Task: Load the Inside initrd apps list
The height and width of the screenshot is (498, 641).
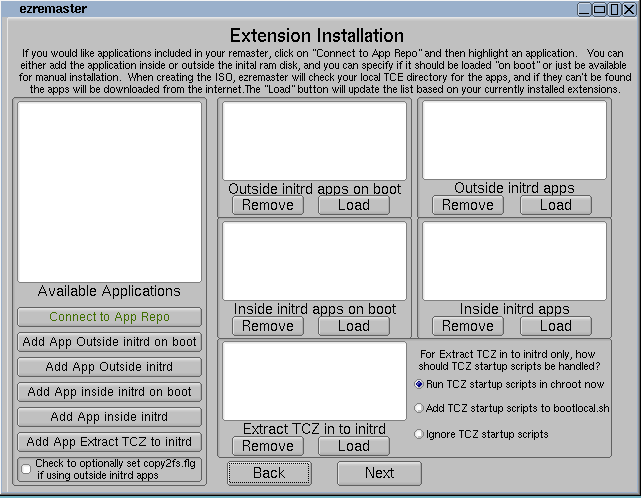Action: 555,326
